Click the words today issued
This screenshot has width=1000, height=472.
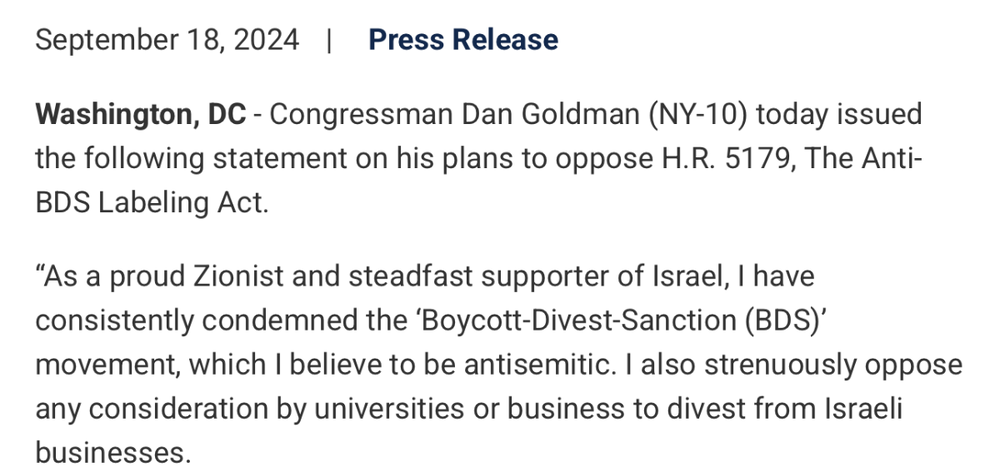point(838,114)
